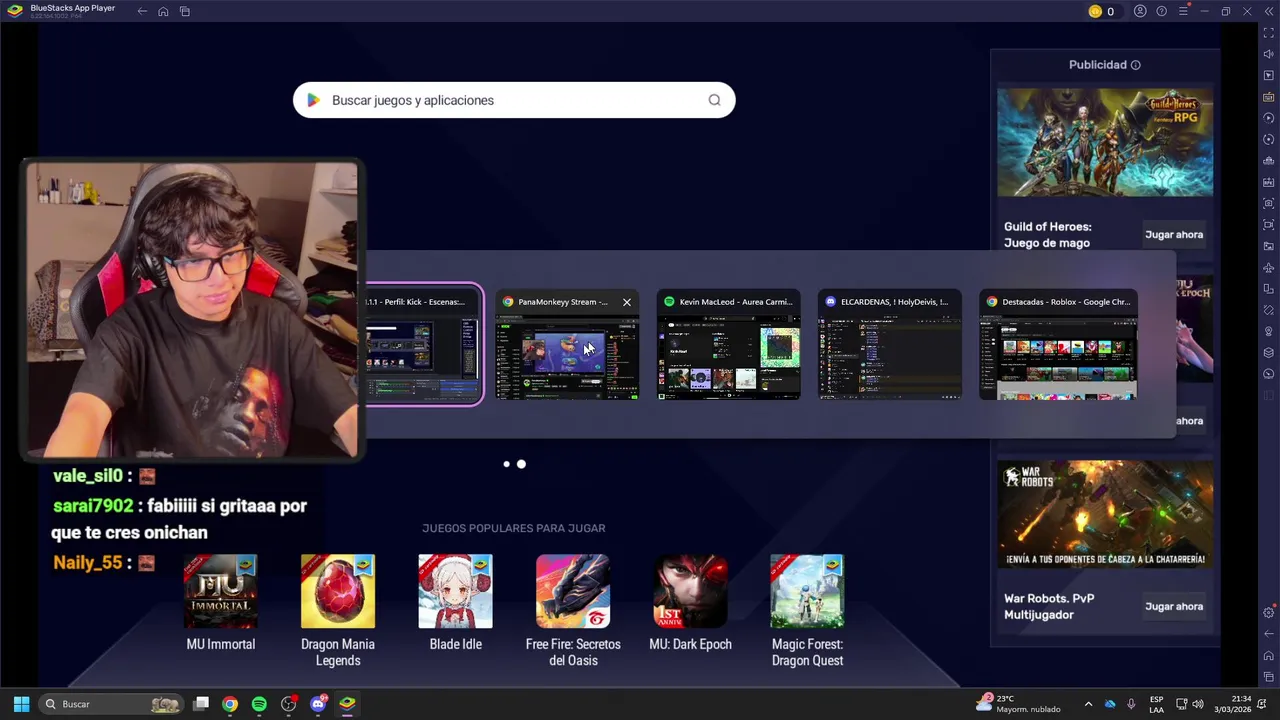Expand the system tray hidden icons chevron

tap(1088, 704)
